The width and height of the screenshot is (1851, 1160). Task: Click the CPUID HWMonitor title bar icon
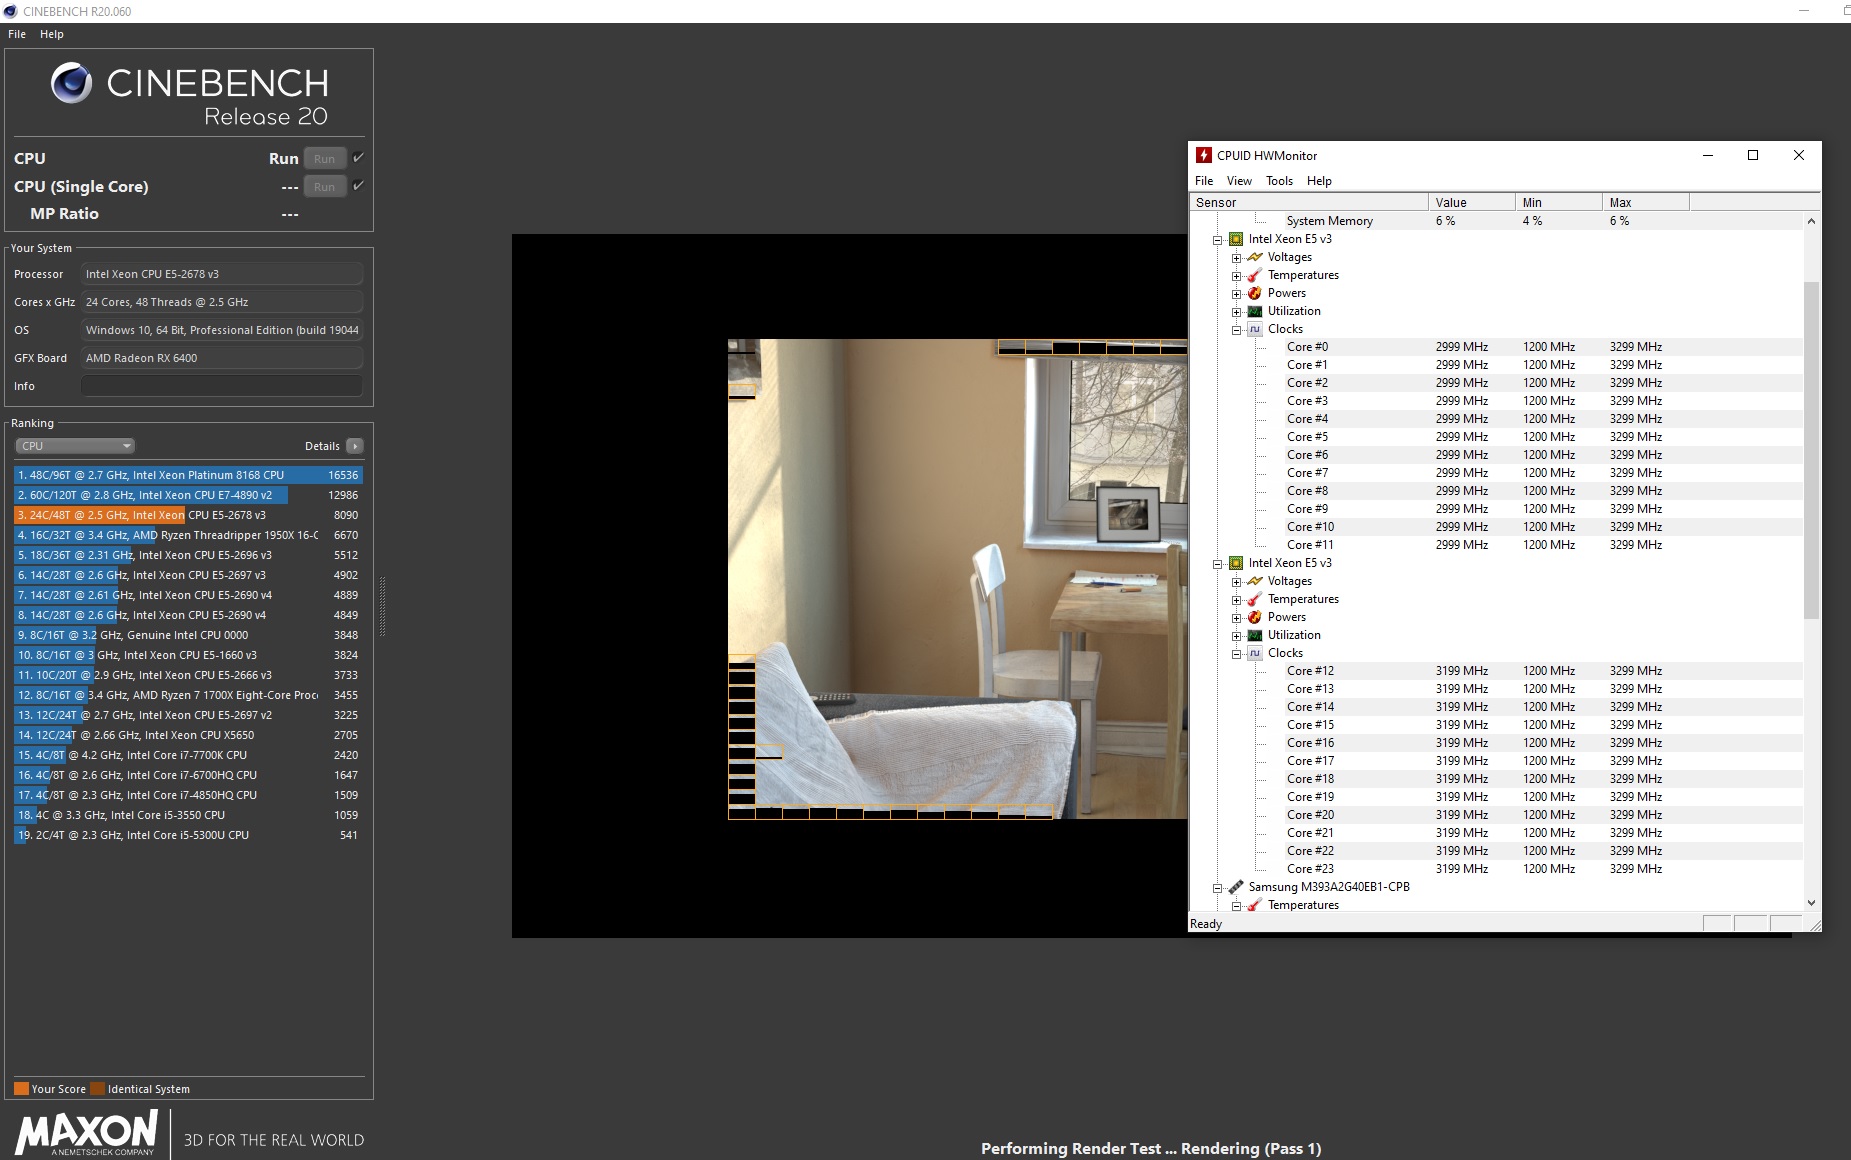(x=1204, y=155)
